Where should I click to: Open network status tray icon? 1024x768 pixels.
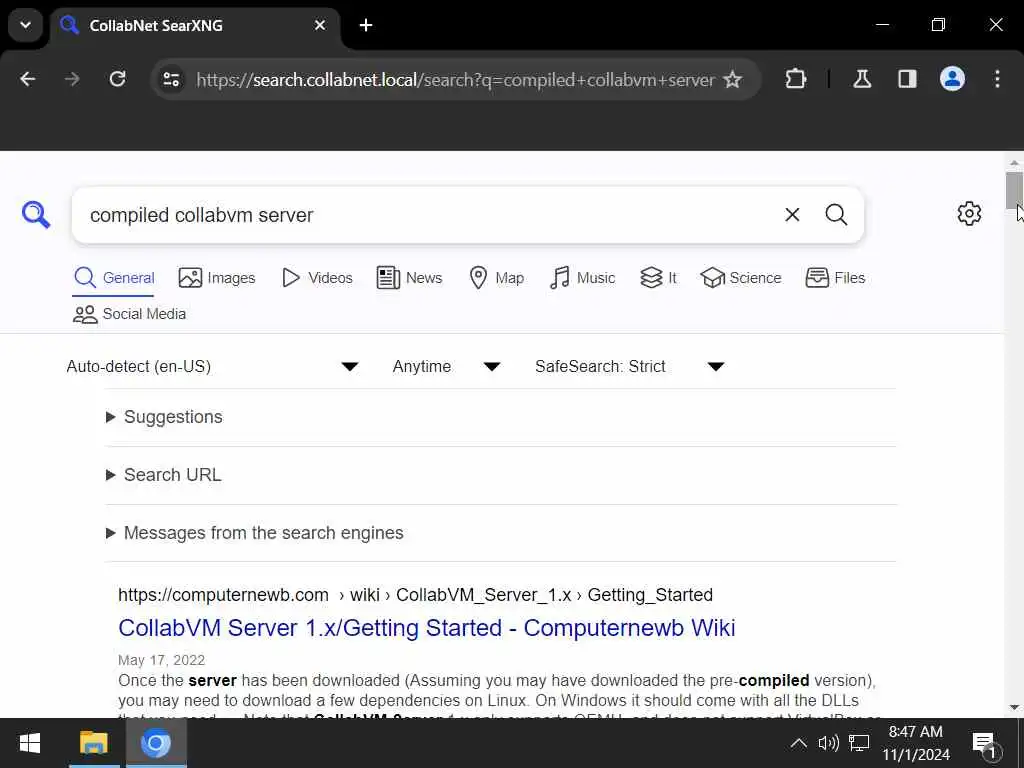click(x=859, y=743)
